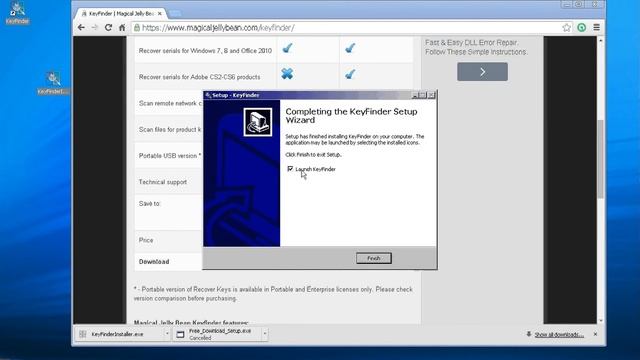This screenshot has width=640, height=360.
Task: Click the 'Download' row label
Action: pos(154,262)
